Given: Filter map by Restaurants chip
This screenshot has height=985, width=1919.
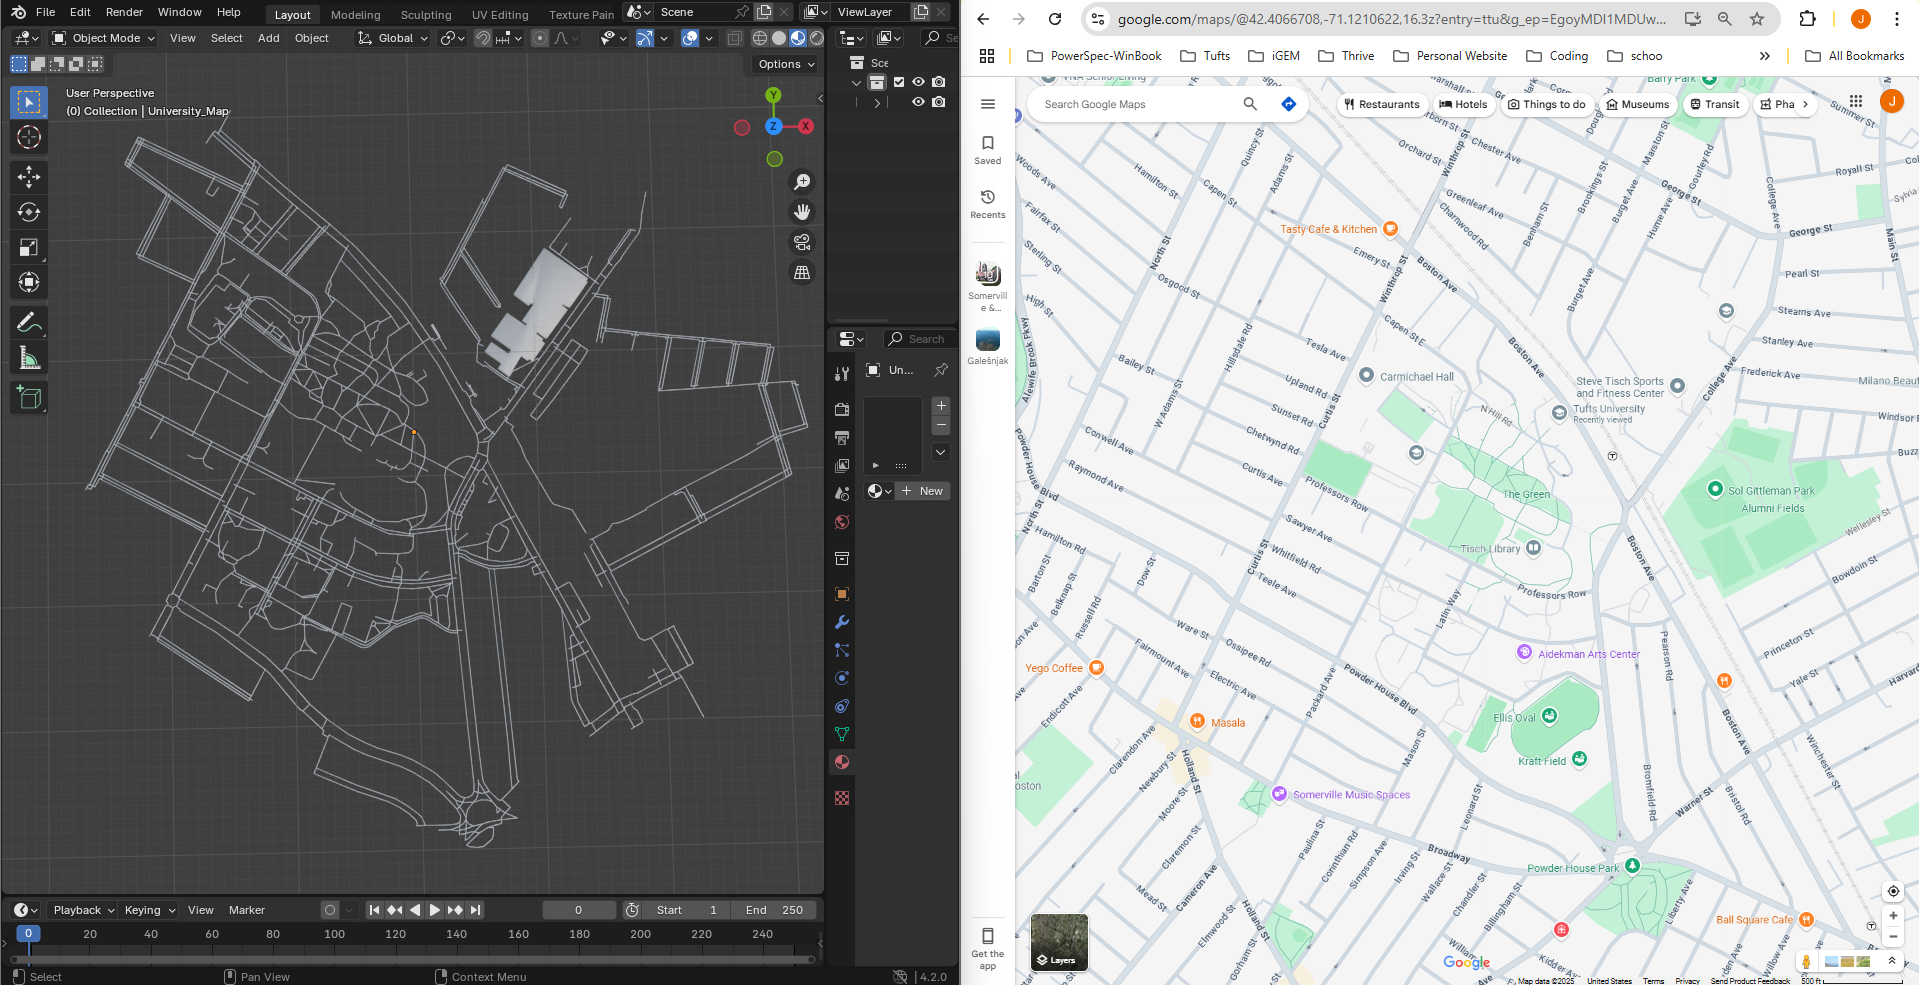Looking at the screenshot, I should tap(1381, 104).
